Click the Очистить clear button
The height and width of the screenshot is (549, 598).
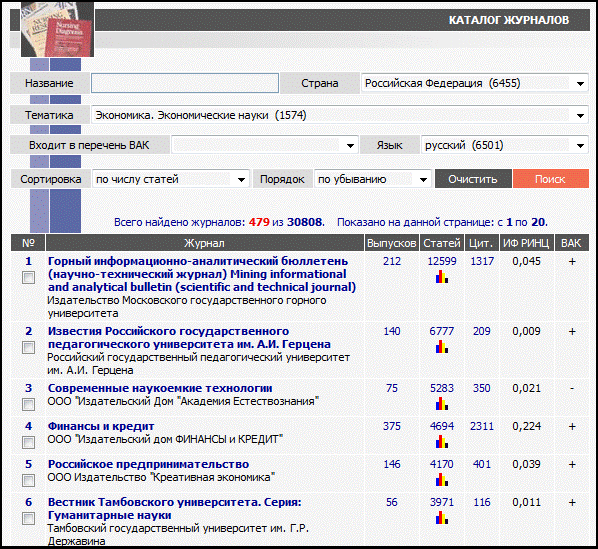[x=473, y=179]
